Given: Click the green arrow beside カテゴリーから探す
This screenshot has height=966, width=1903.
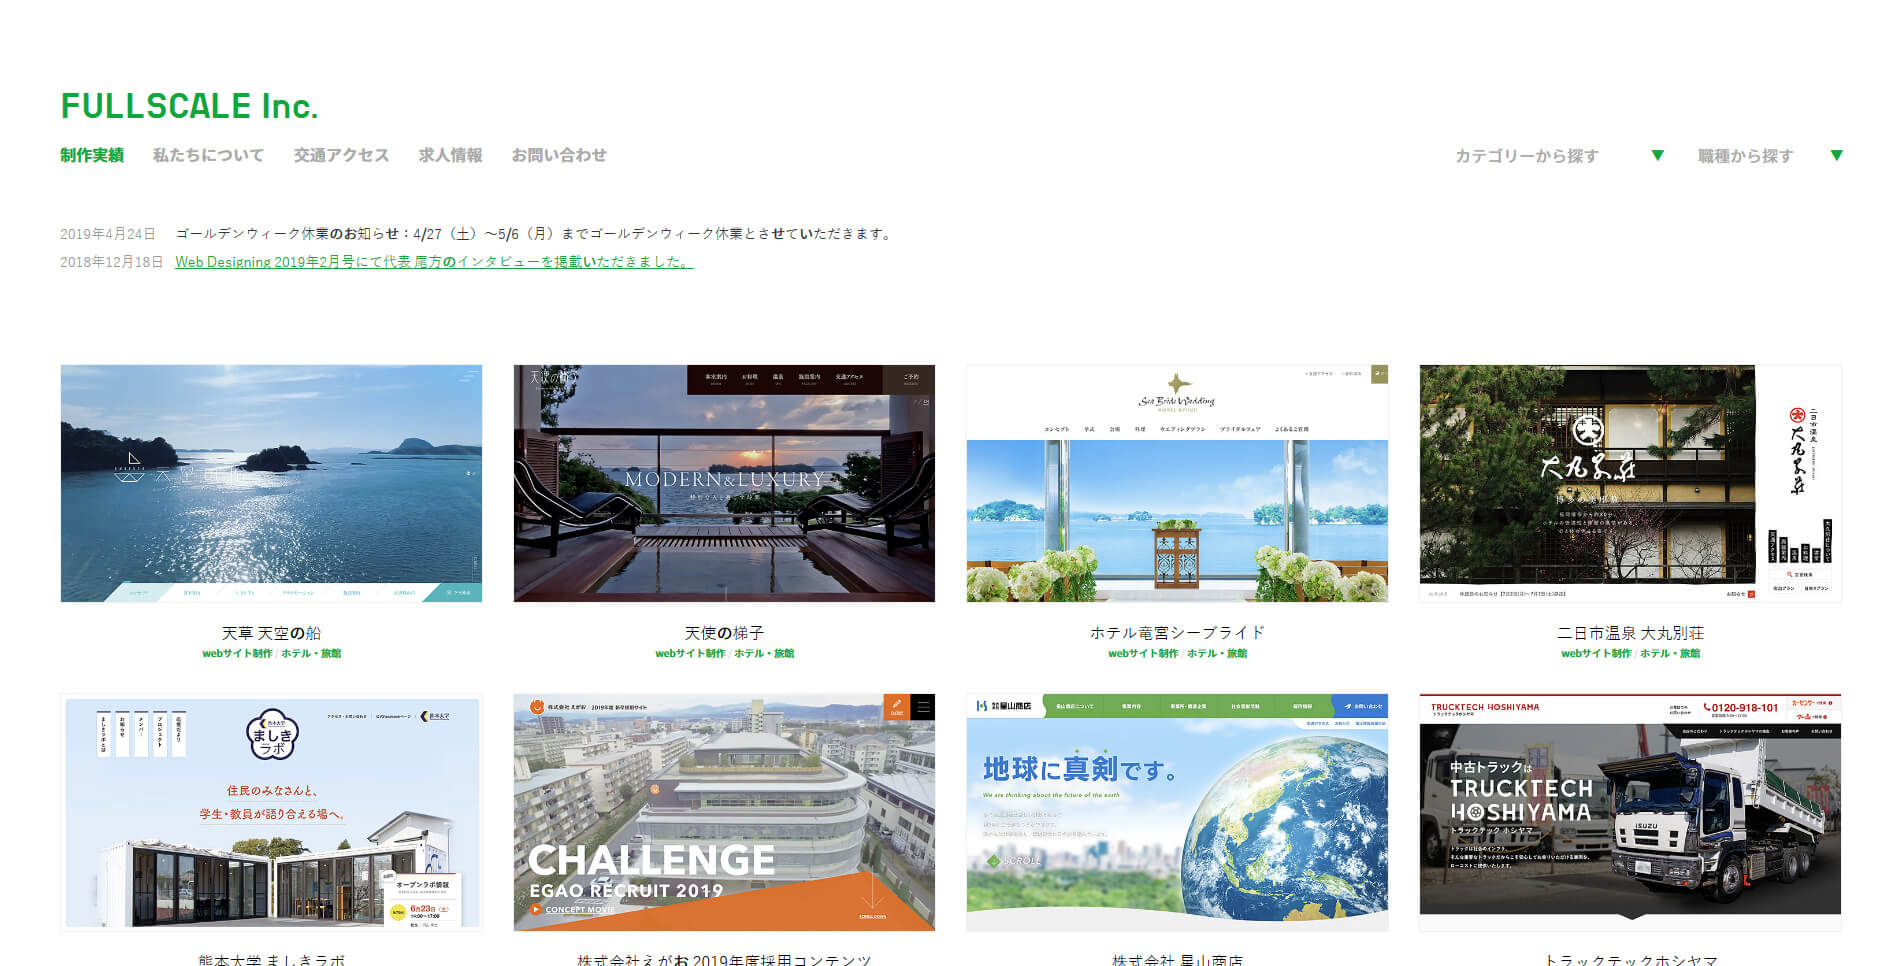Looking at the screenshot, I should point(1657,155).
